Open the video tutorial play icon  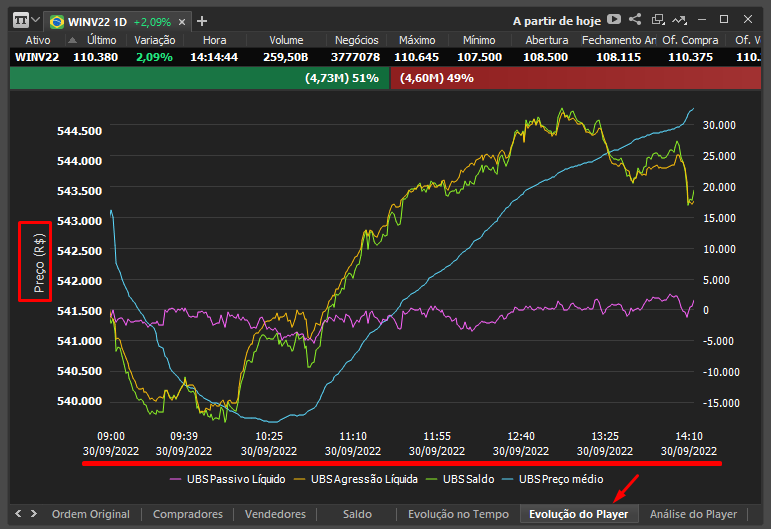point(614,19)
